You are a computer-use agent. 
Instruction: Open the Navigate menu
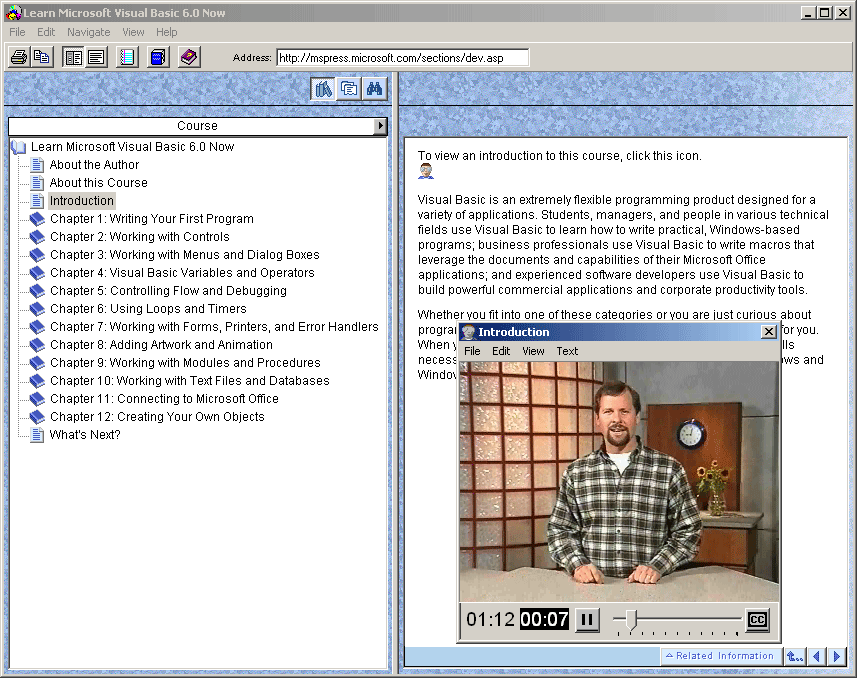[89, 32]
